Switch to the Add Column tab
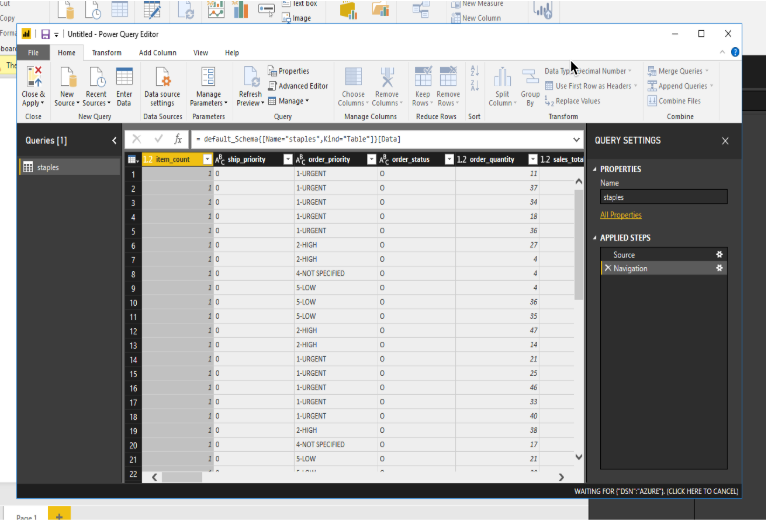This screenshot has height=522, width=767. pos(158,53)
